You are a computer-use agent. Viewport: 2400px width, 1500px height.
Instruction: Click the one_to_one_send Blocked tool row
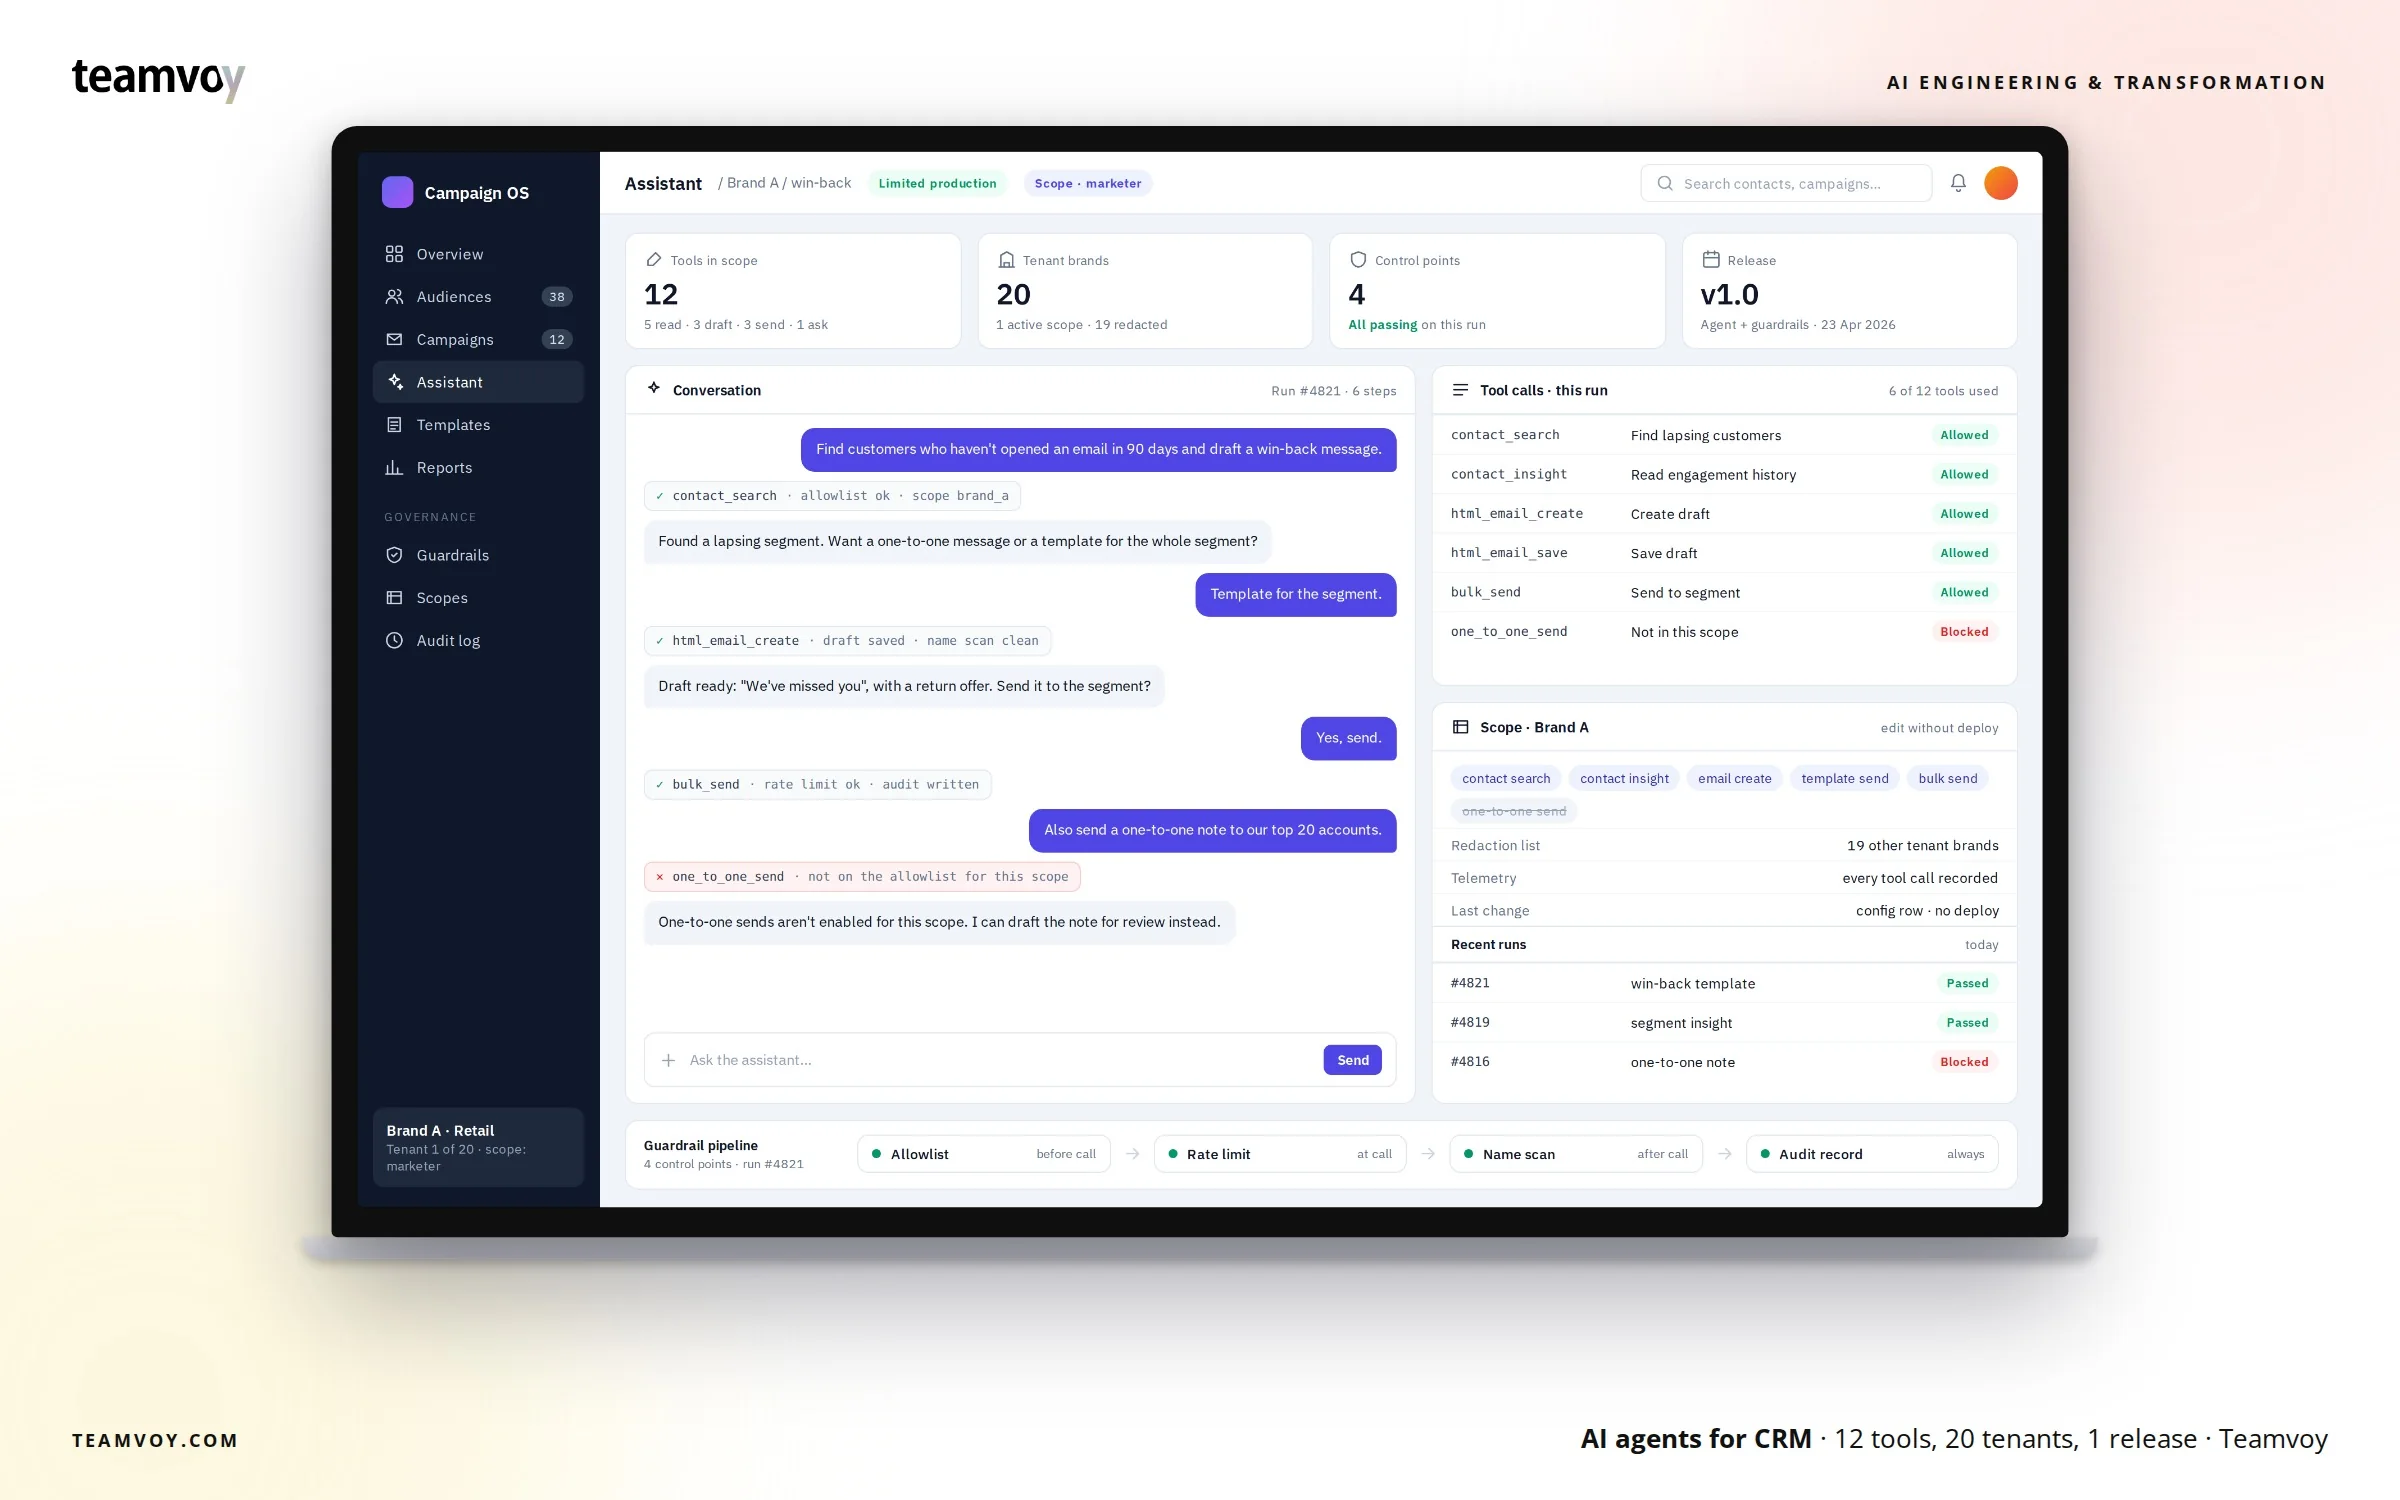[1724, 632]
